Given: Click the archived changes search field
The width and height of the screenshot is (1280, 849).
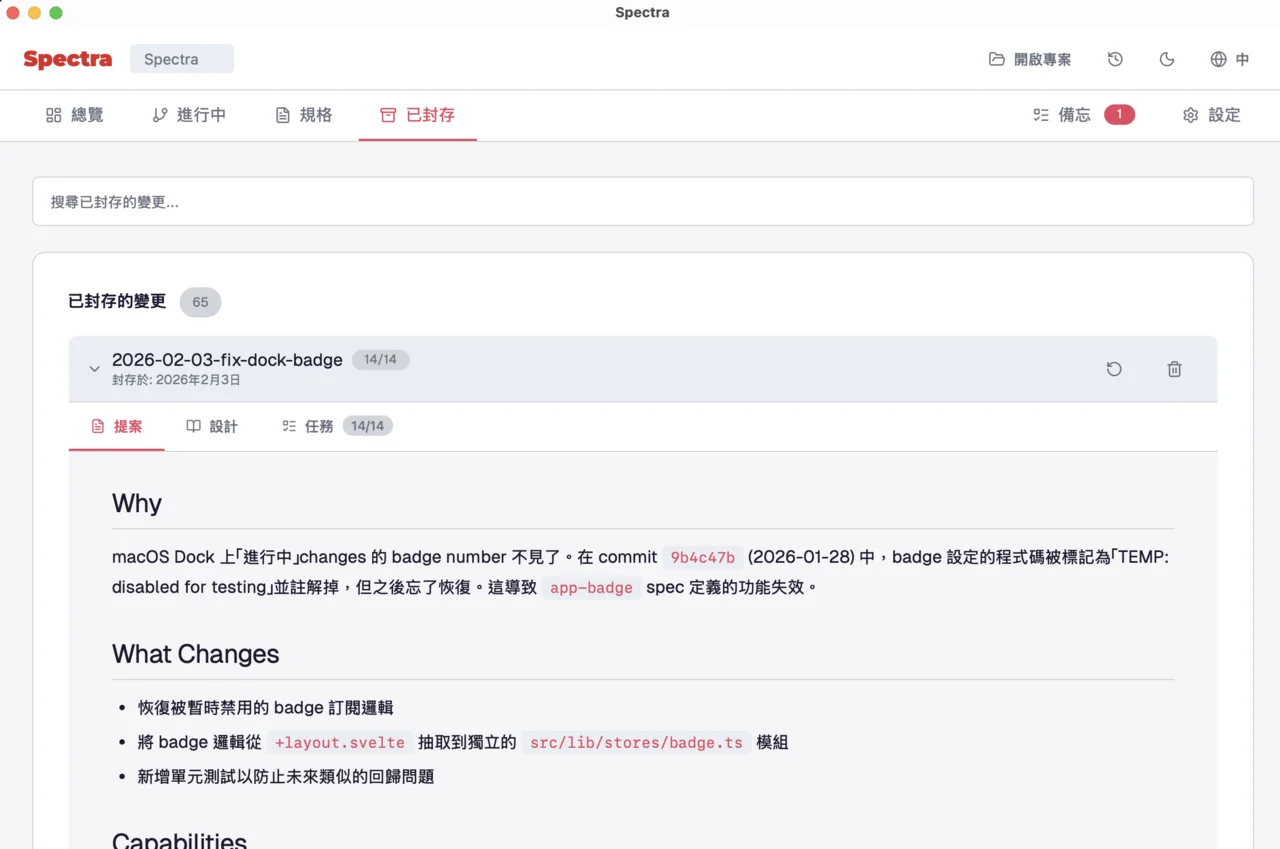Looking at the screenshot, I should coord(642,202).
